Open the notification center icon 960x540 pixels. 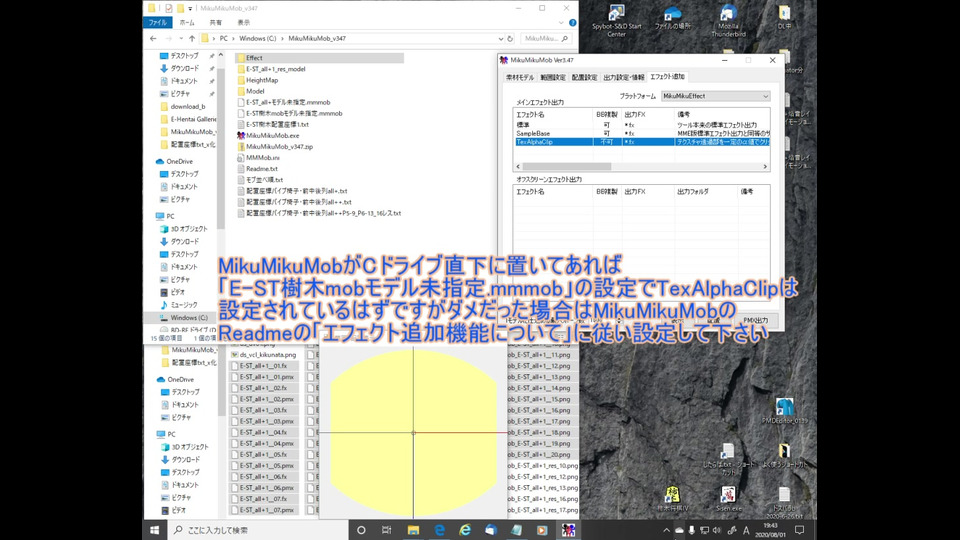(799, 530)
